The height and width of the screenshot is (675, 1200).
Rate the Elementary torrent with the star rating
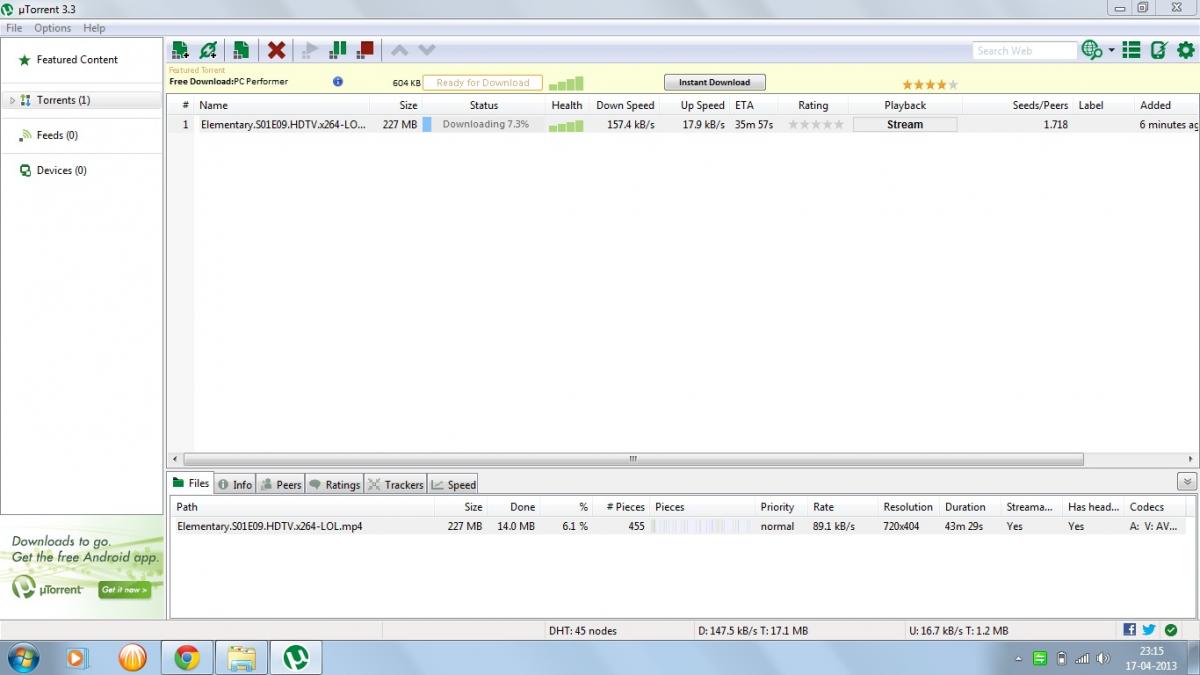816,125
